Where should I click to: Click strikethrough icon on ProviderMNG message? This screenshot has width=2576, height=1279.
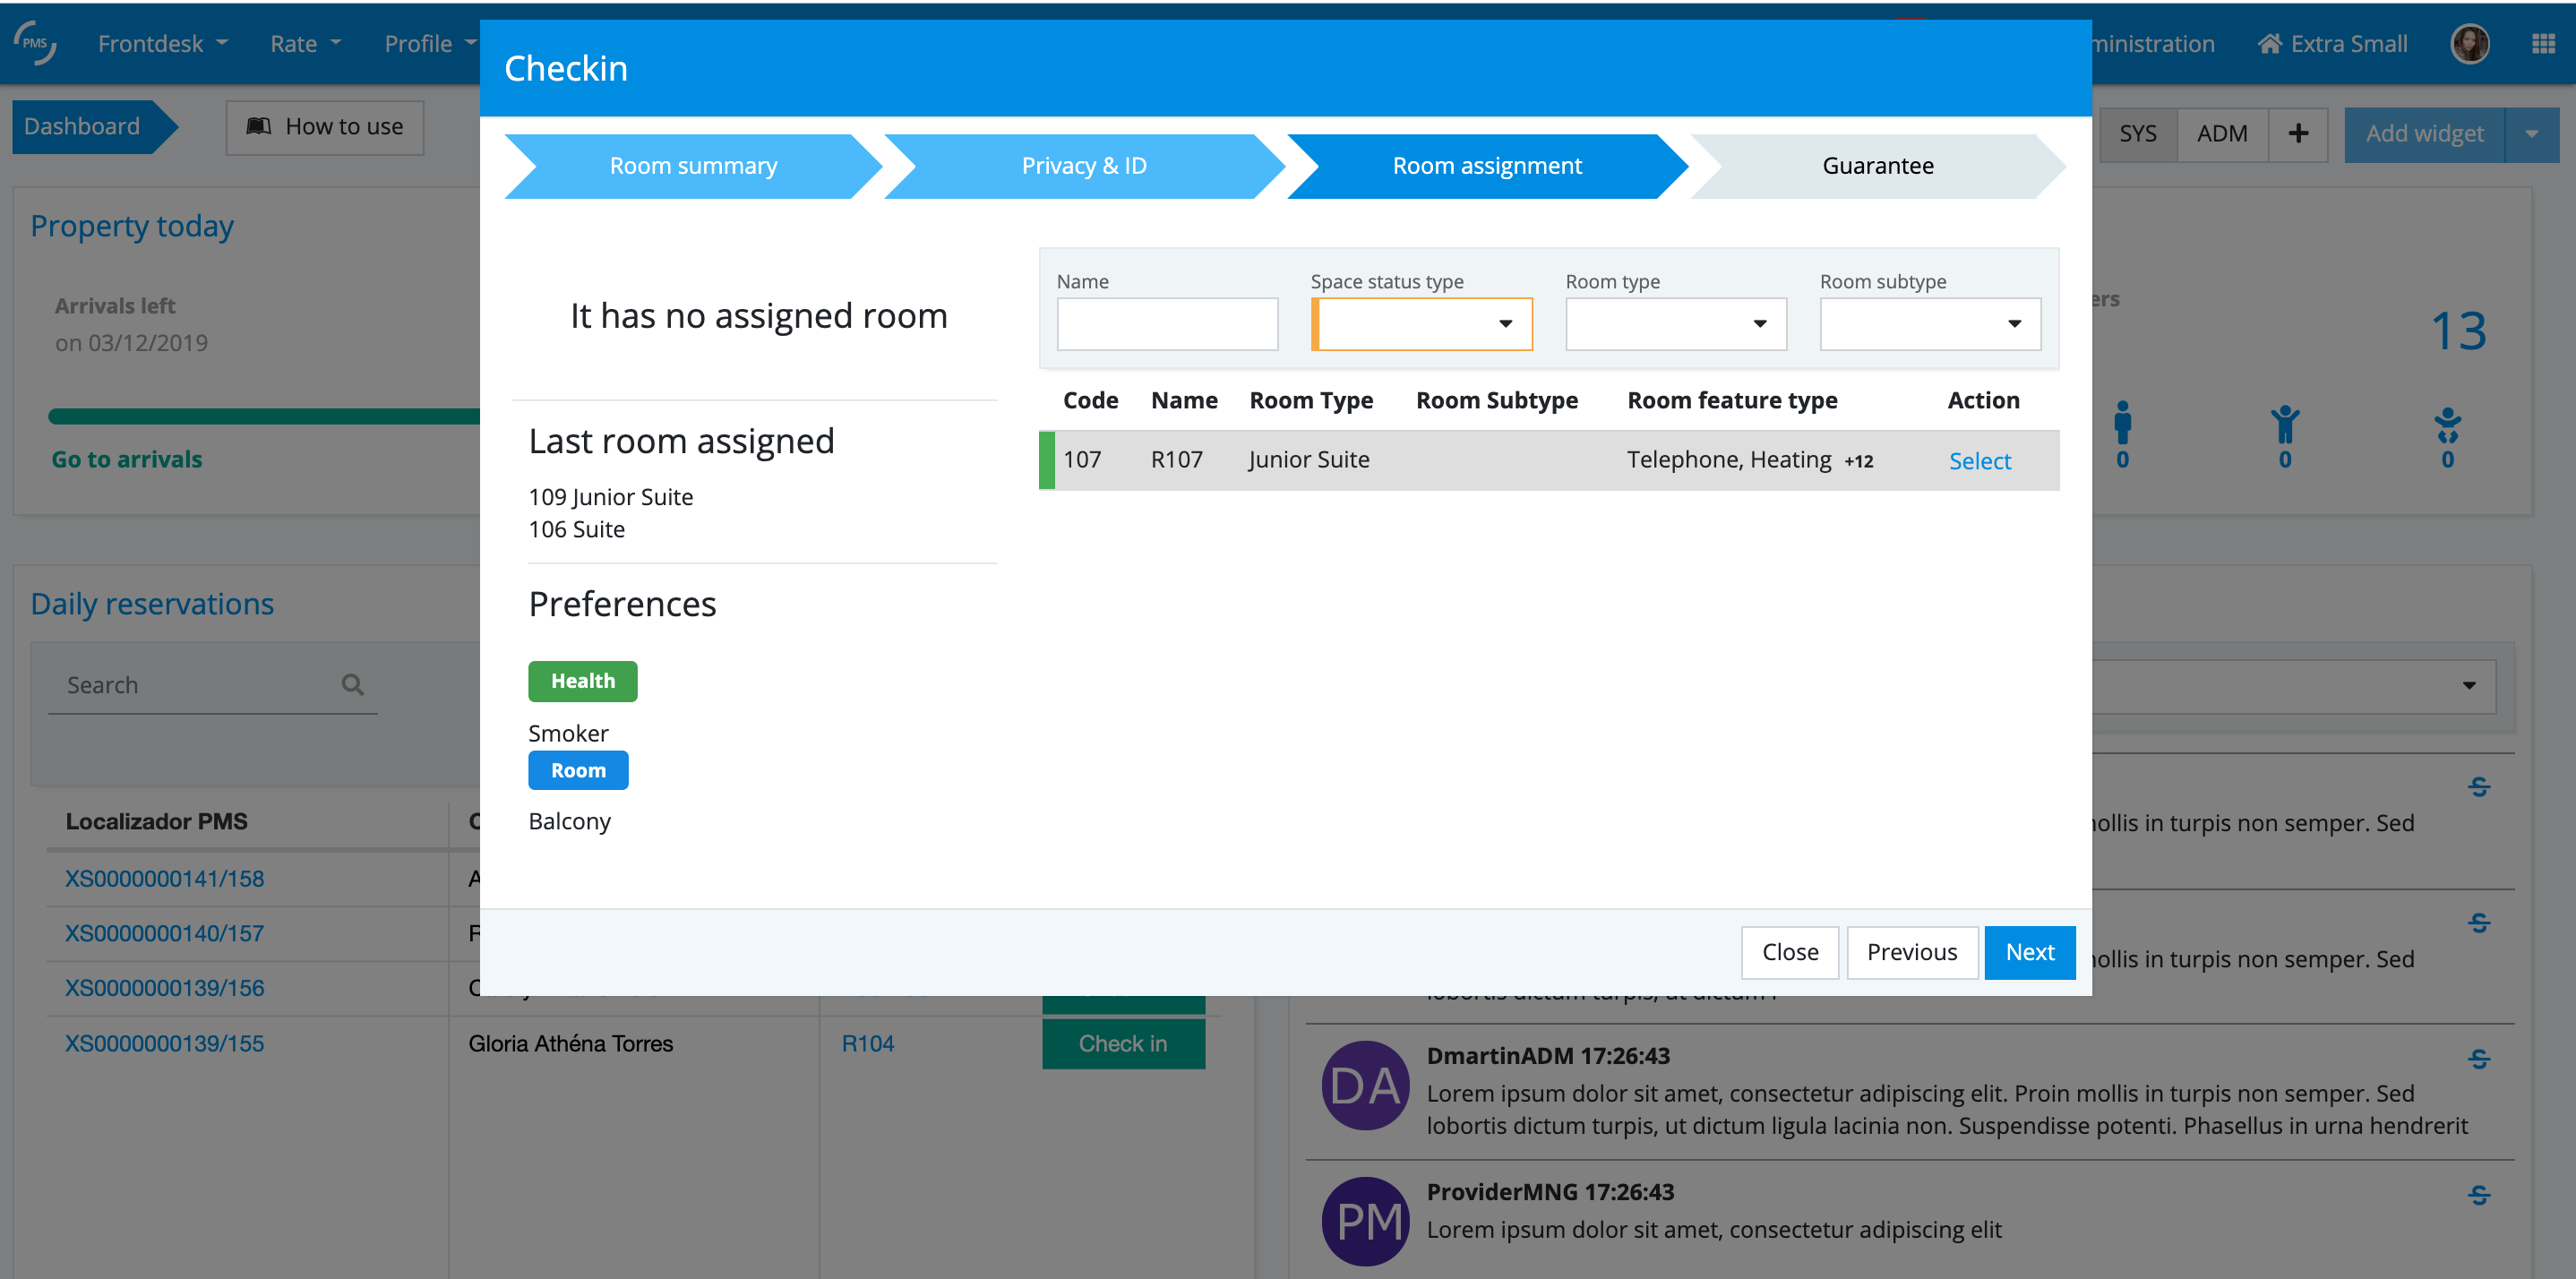click(x=2478, y=1194)
